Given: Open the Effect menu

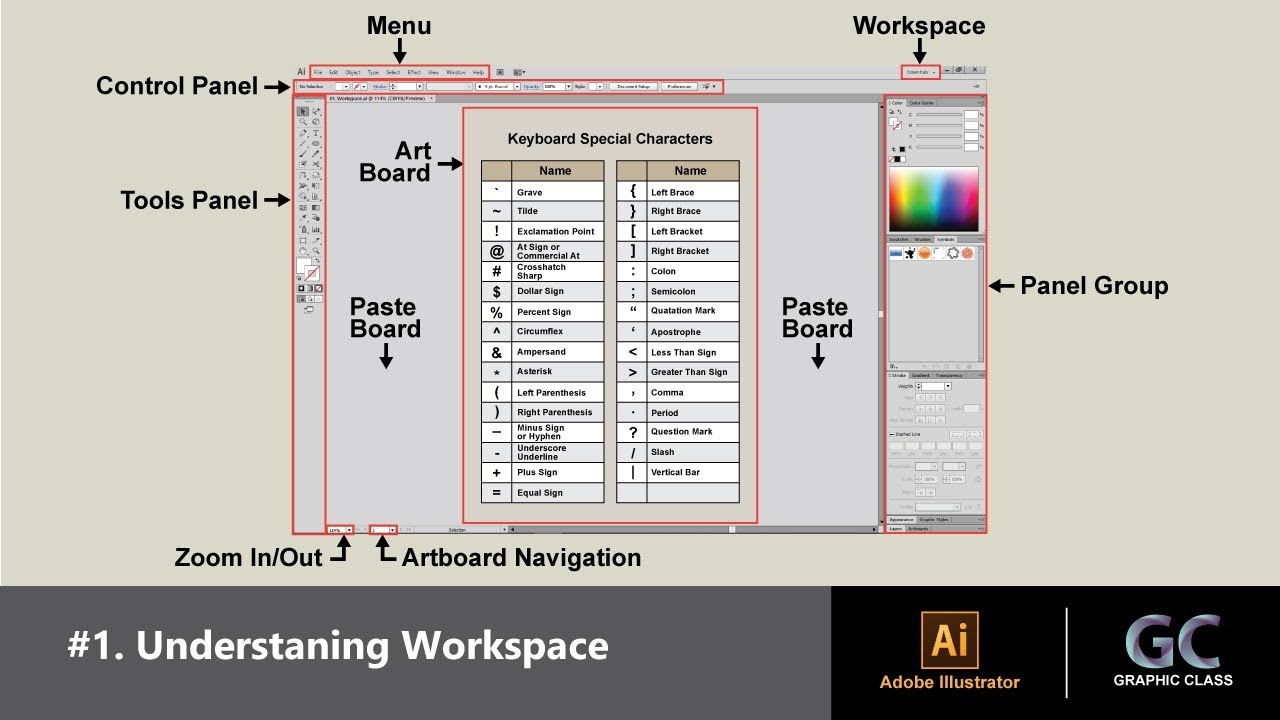Looking at the screenshot, I should point(414,72).
